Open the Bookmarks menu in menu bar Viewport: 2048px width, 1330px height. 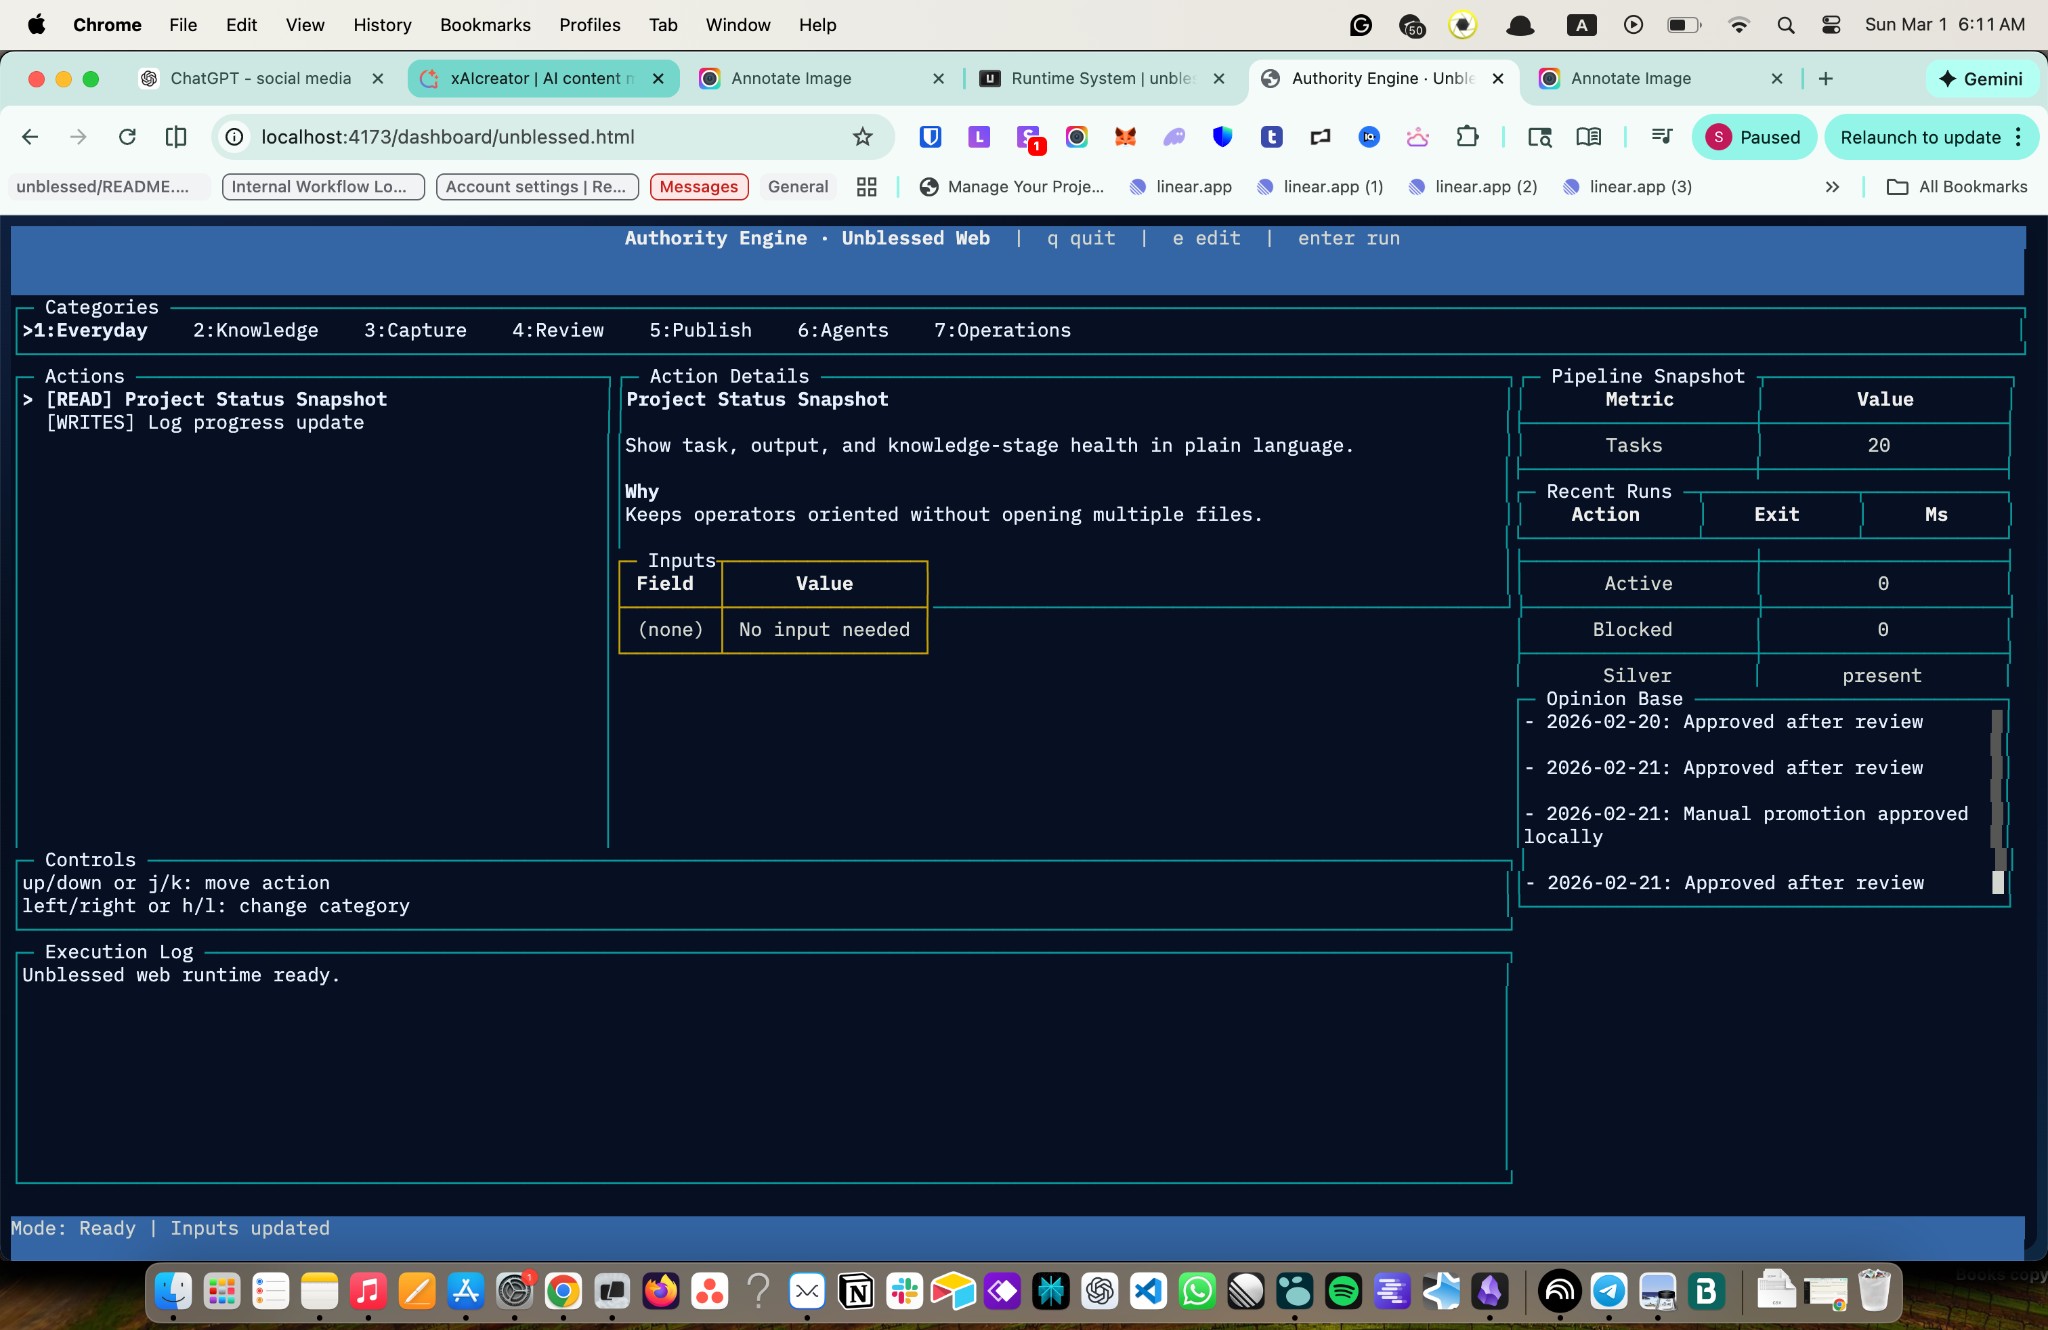click(485, 25)
